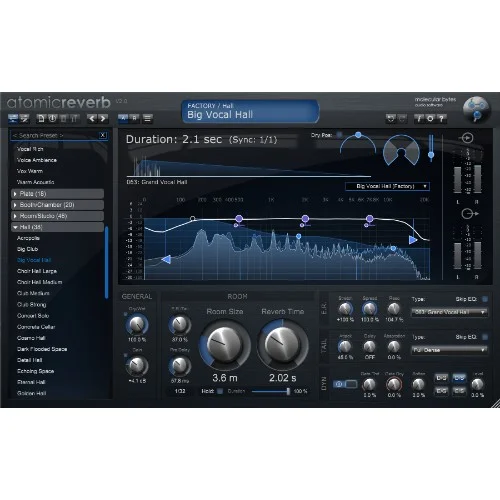This screenshot has height=500, width=500.
Task: Click the preset list scrollbar
Action: pyautogui.click(x=107, y=262)
